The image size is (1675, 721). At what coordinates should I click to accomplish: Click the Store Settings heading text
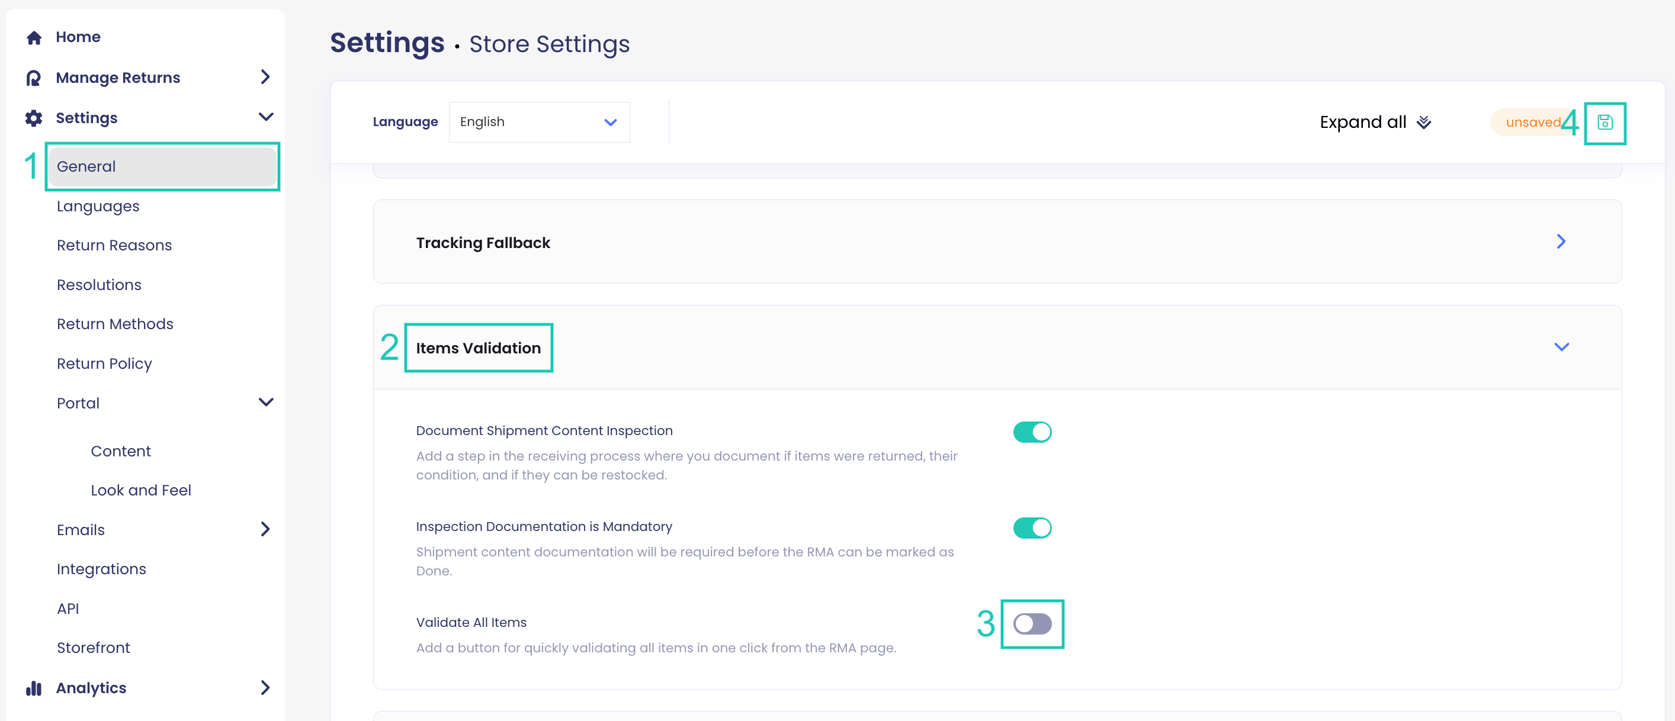[549, 44]
